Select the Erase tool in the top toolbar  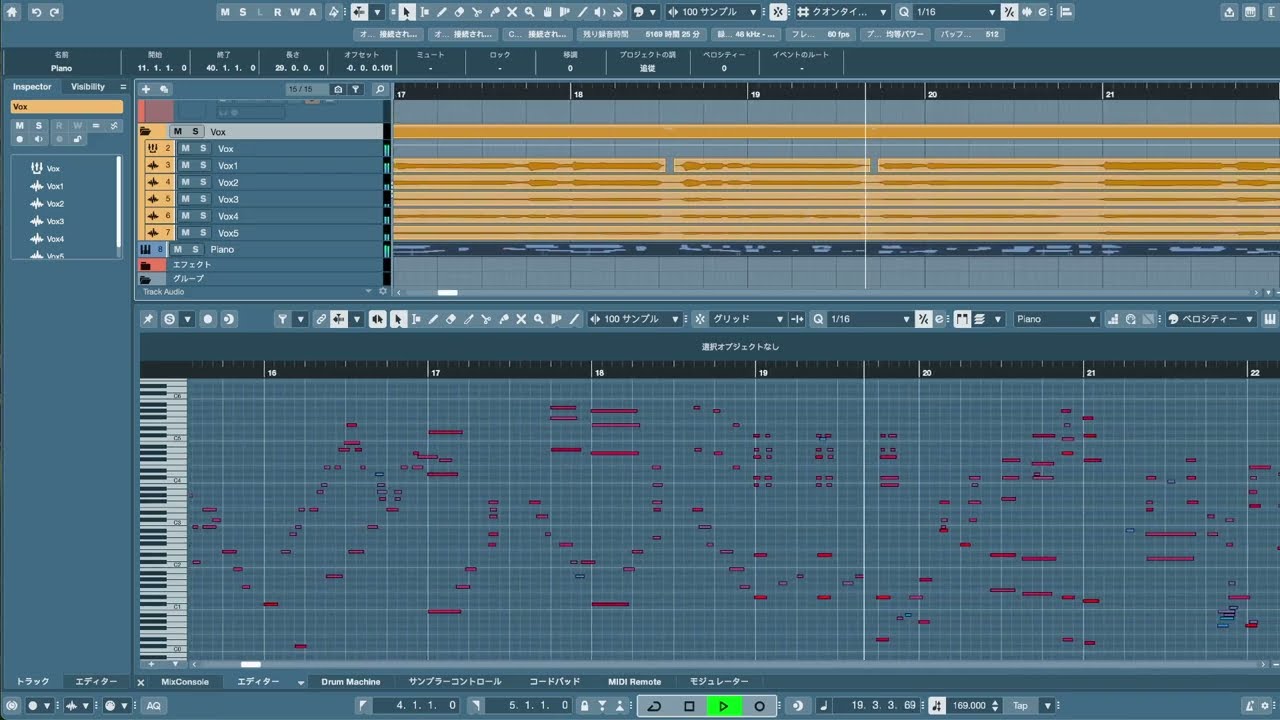(x=459, y=12)
